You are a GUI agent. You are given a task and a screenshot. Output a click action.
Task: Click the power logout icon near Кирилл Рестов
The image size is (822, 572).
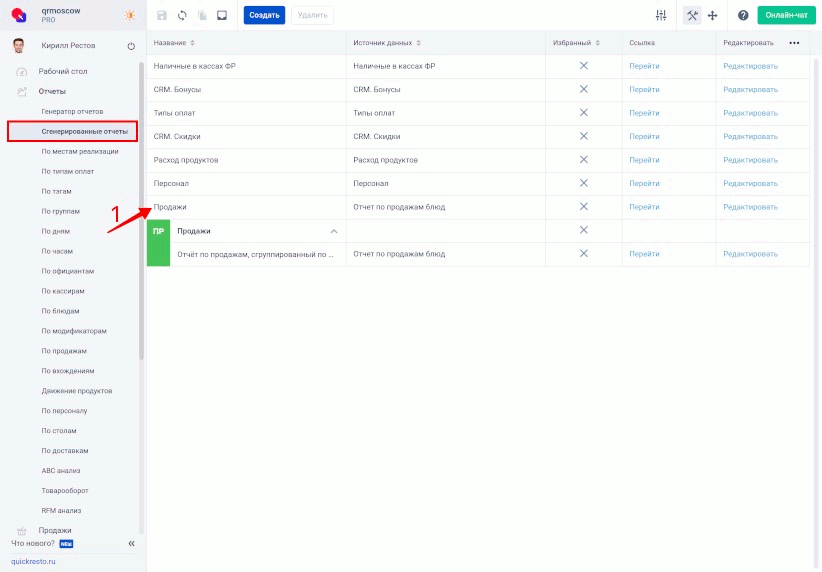(x=131, y=47)
